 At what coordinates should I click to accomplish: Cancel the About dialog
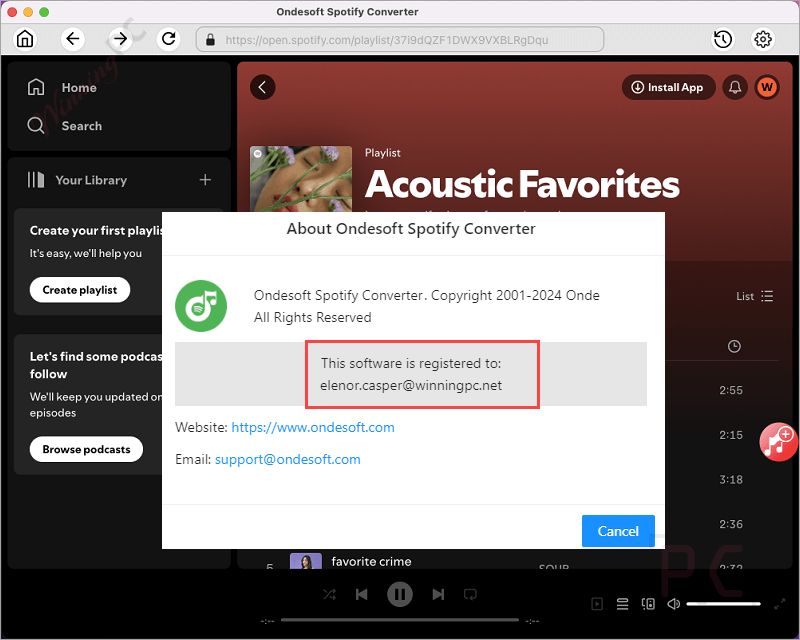(x=618, y=531)
